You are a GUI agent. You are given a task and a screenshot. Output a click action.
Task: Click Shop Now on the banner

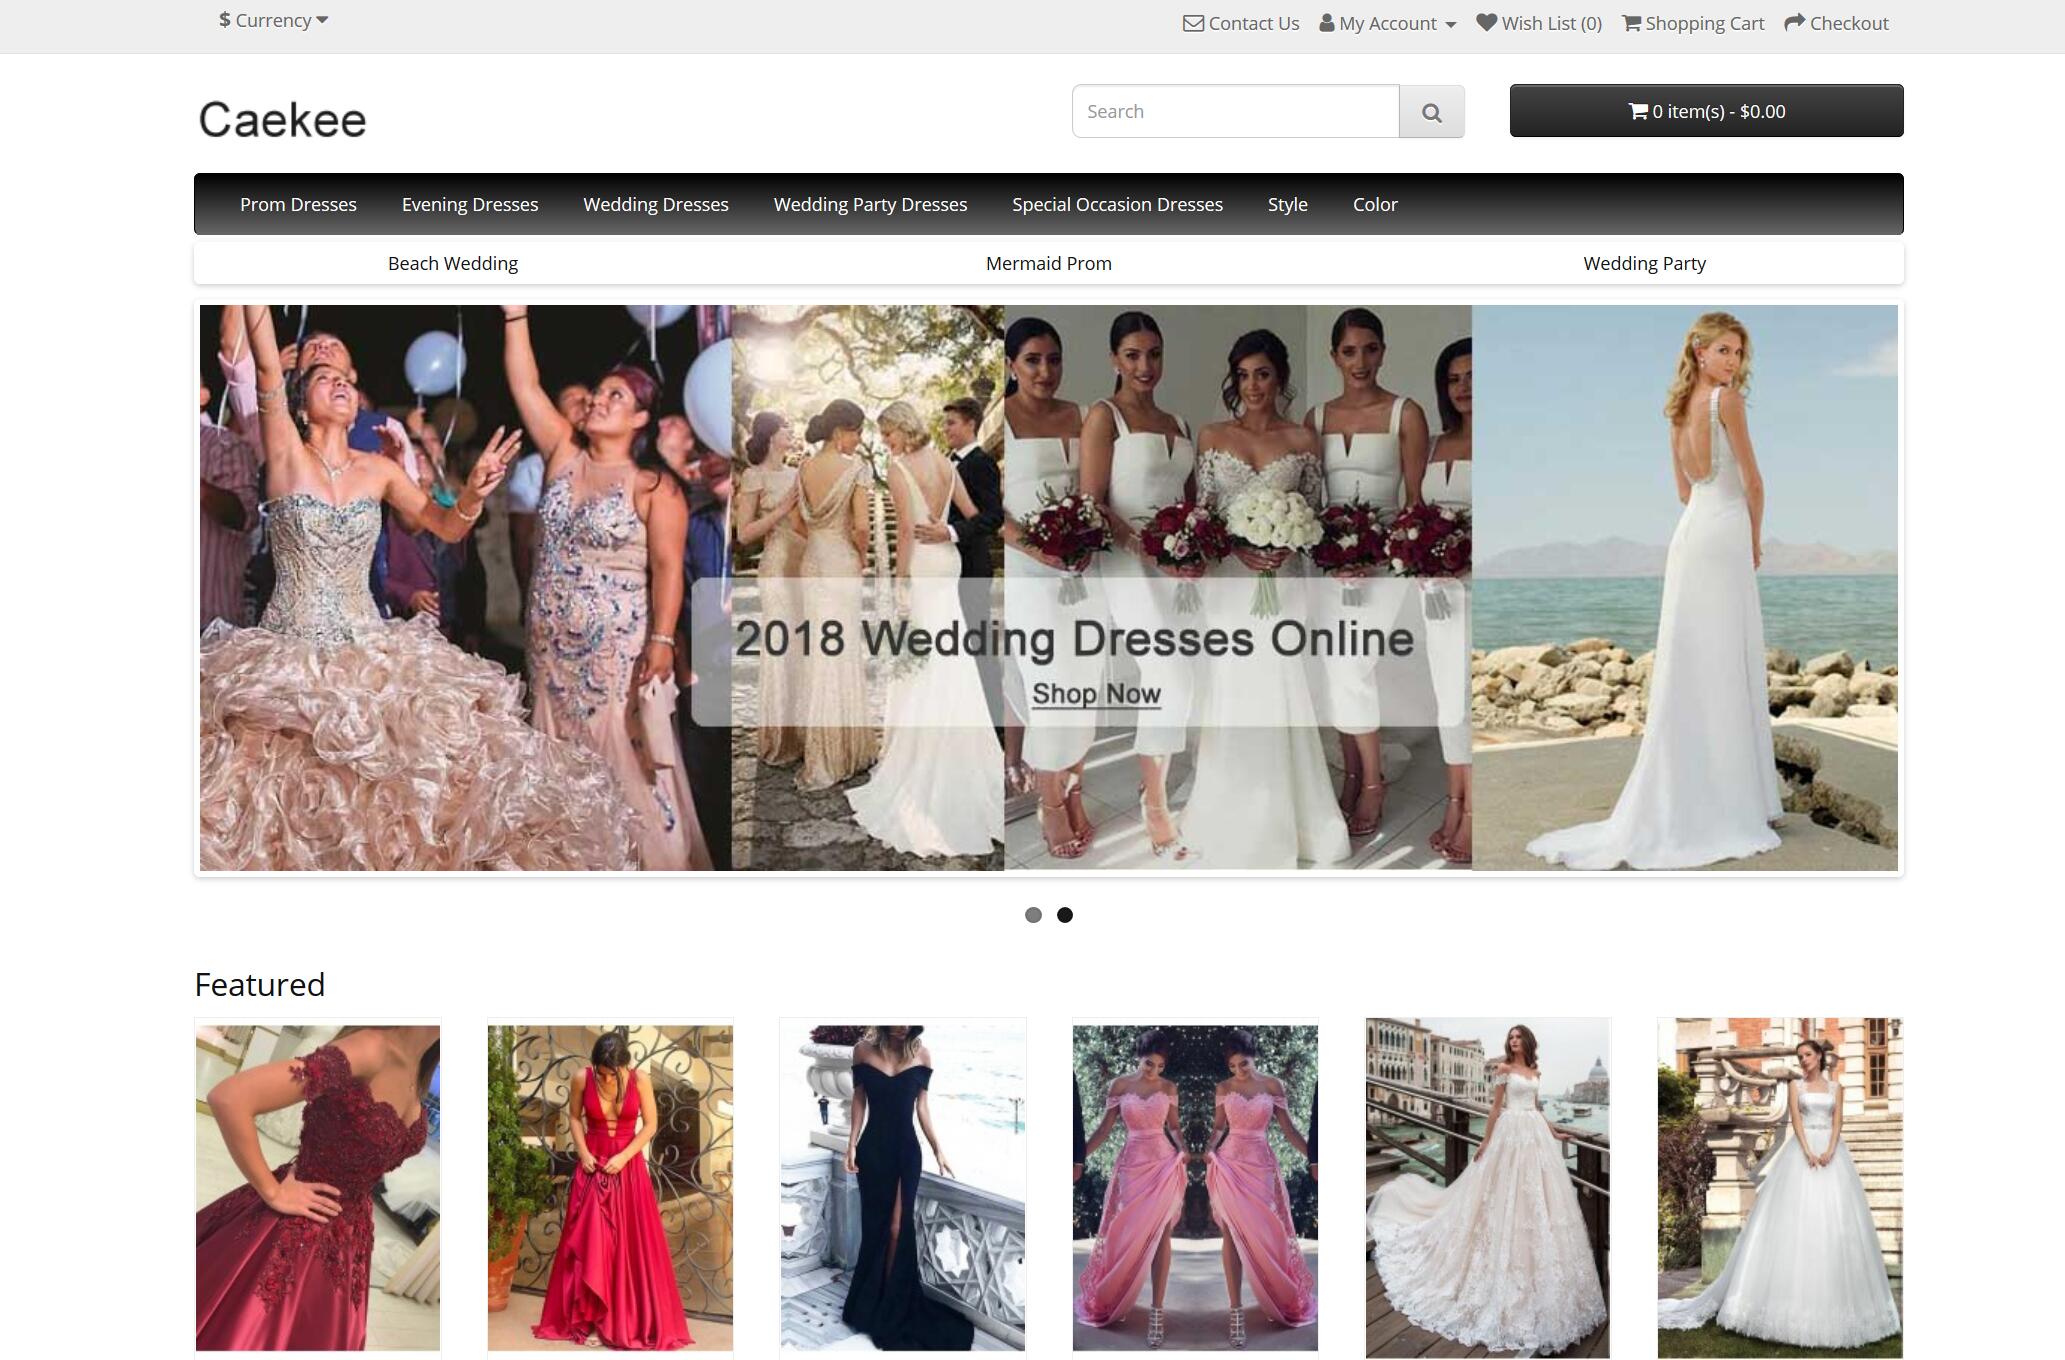point(1096,694)
